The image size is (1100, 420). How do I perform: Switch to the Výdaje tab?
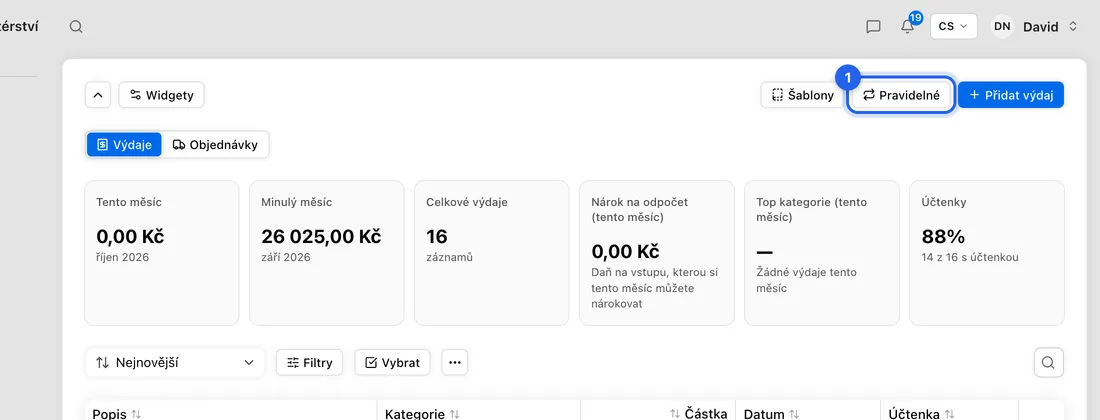click(124, 144)
